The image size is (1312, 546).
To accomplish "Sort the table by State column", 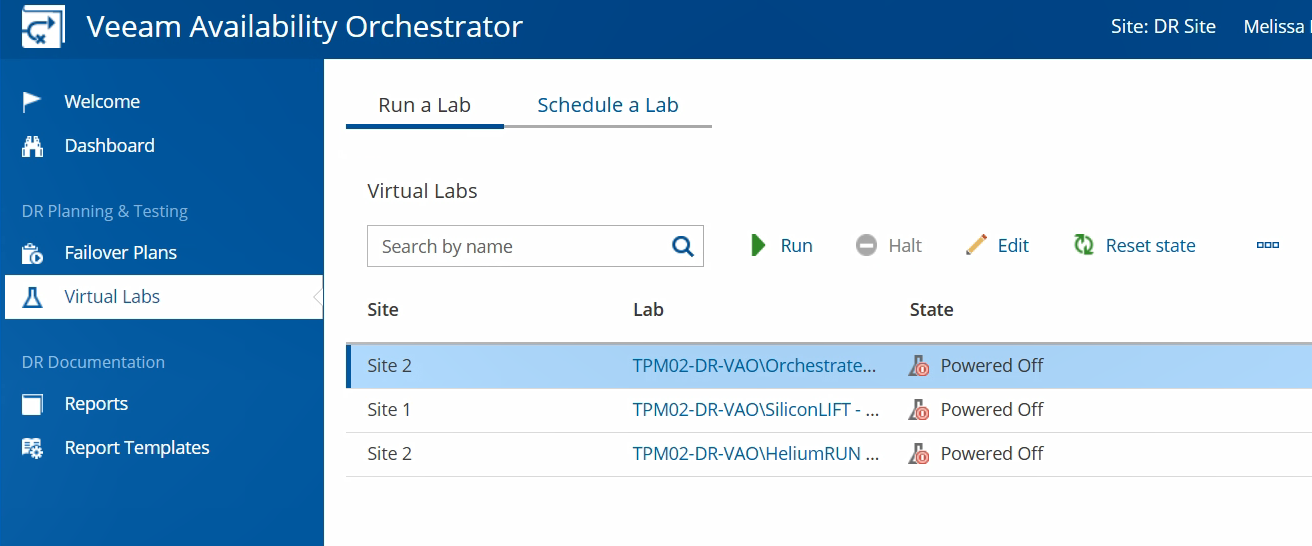I will [x=931, y=310].
